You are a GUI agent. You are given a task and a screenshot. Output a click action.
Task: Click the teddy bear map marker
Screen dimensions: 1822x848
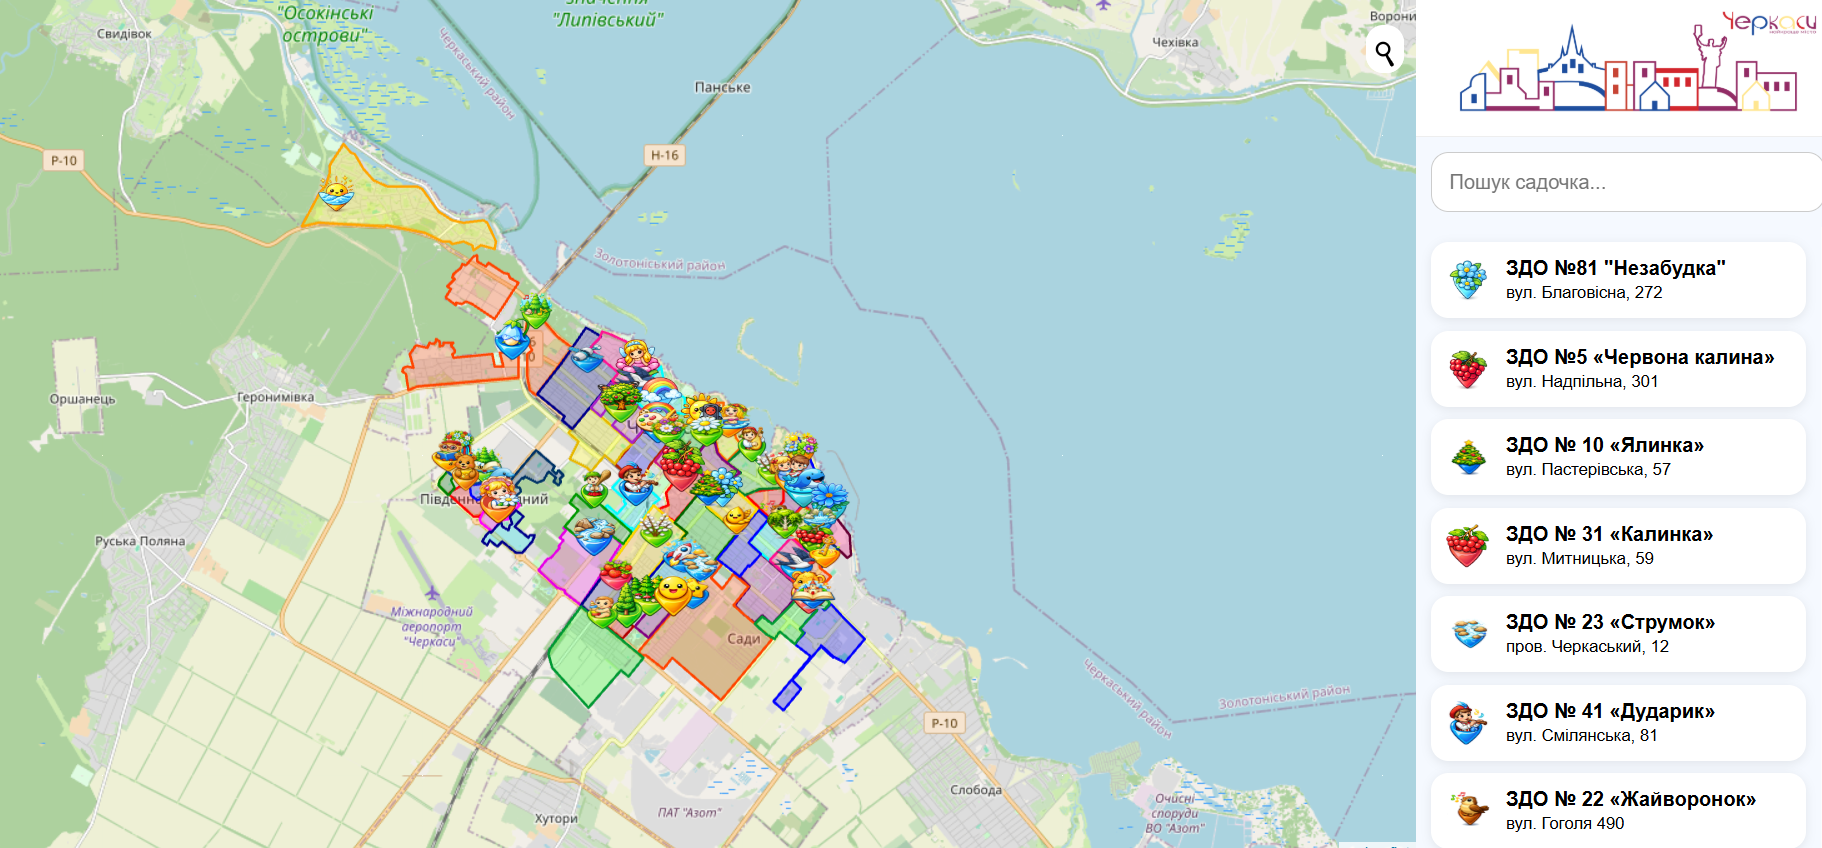(x=464, y=470)
